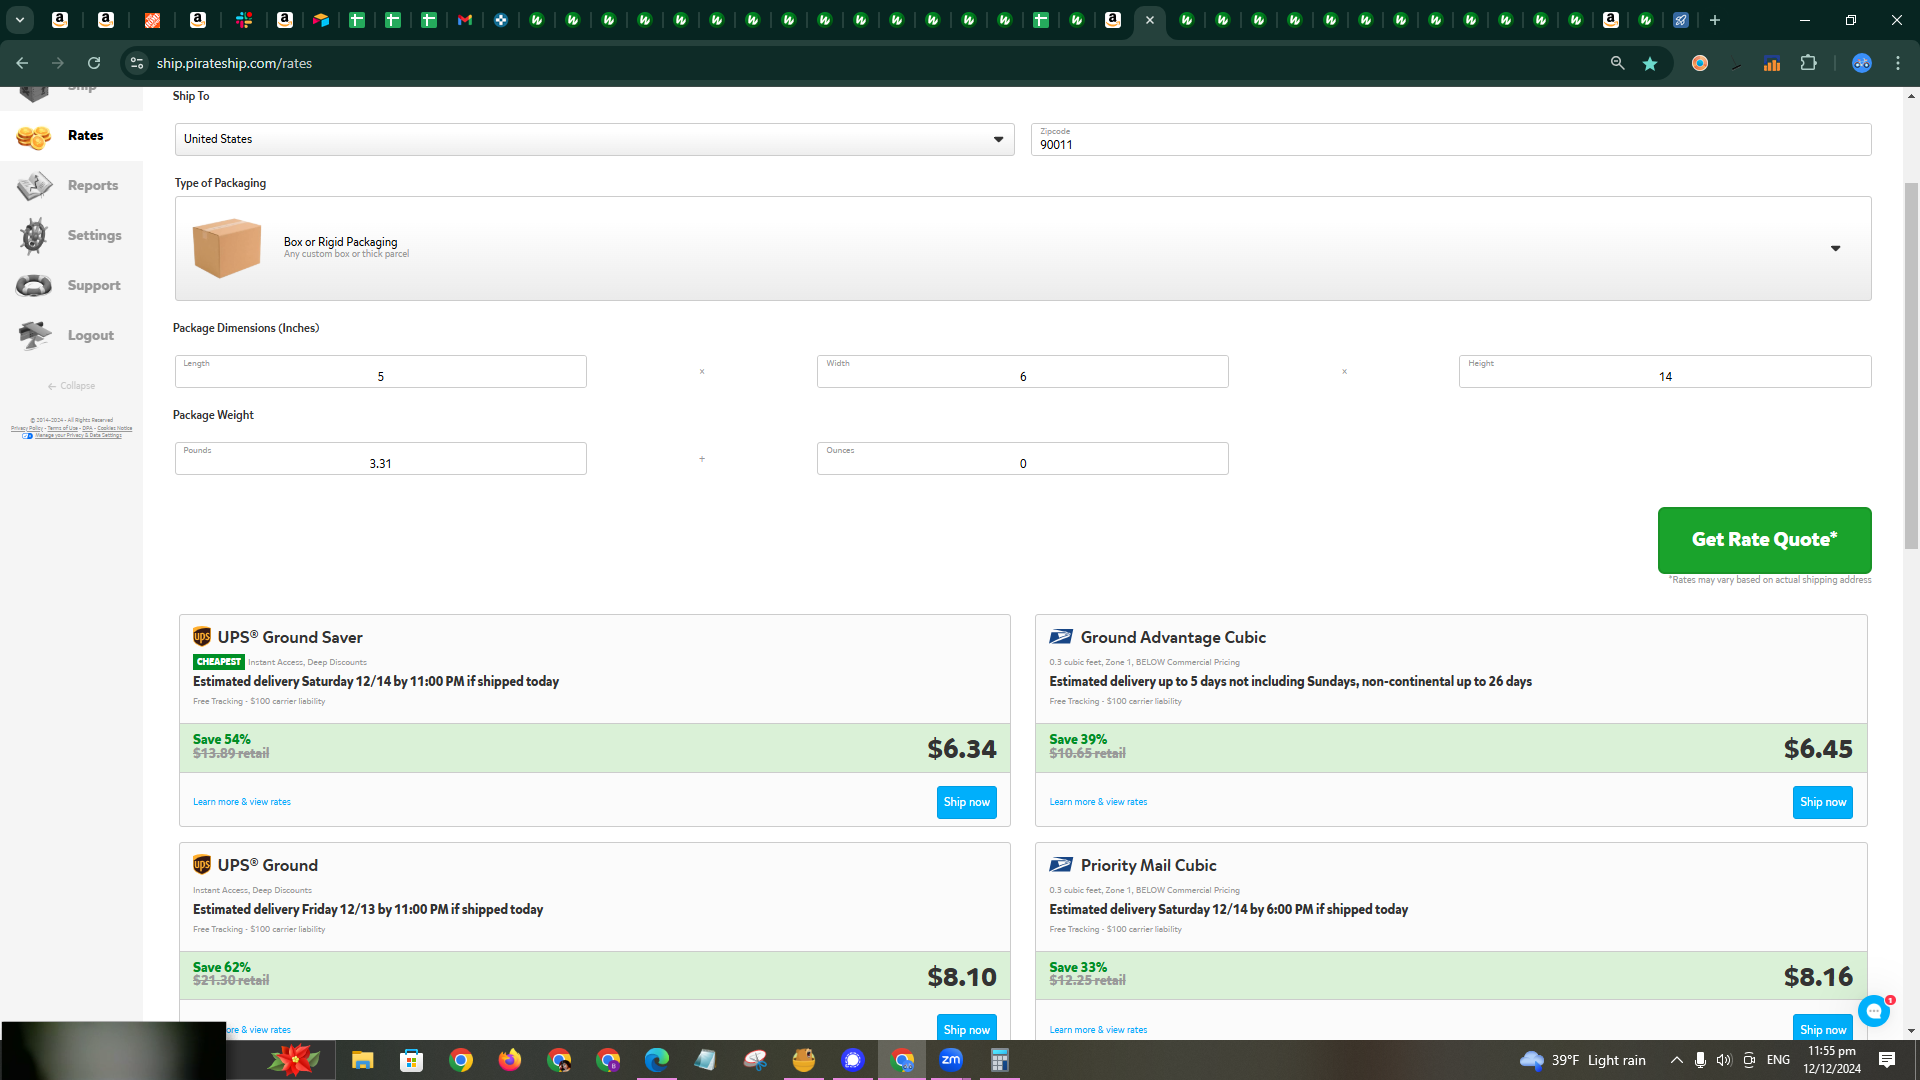The image size is (1920, 1080).
Task: Open the Terms of Use footer link
Action: tap(62, 428)
